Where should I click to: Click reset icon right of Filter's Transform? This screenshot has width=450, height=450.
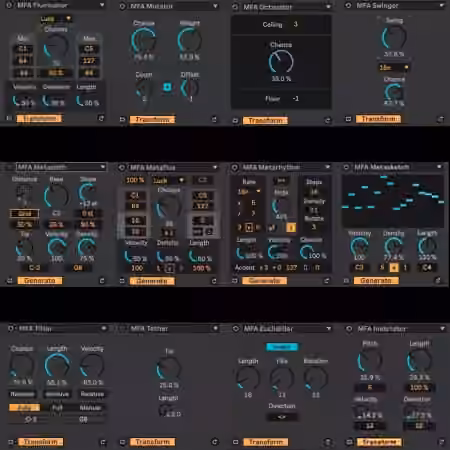[x=103, y=442]
